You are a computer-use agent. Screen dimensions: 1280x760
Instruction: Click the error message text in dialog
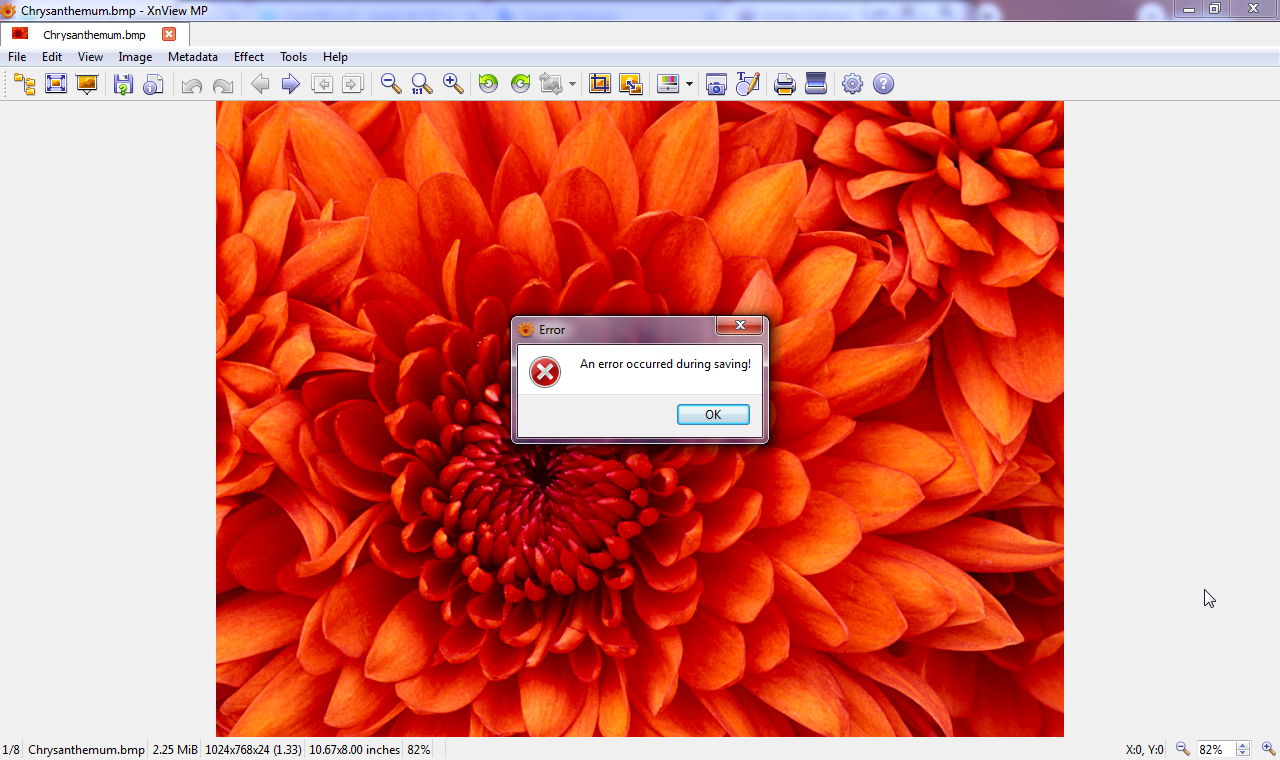click(665, 364)
